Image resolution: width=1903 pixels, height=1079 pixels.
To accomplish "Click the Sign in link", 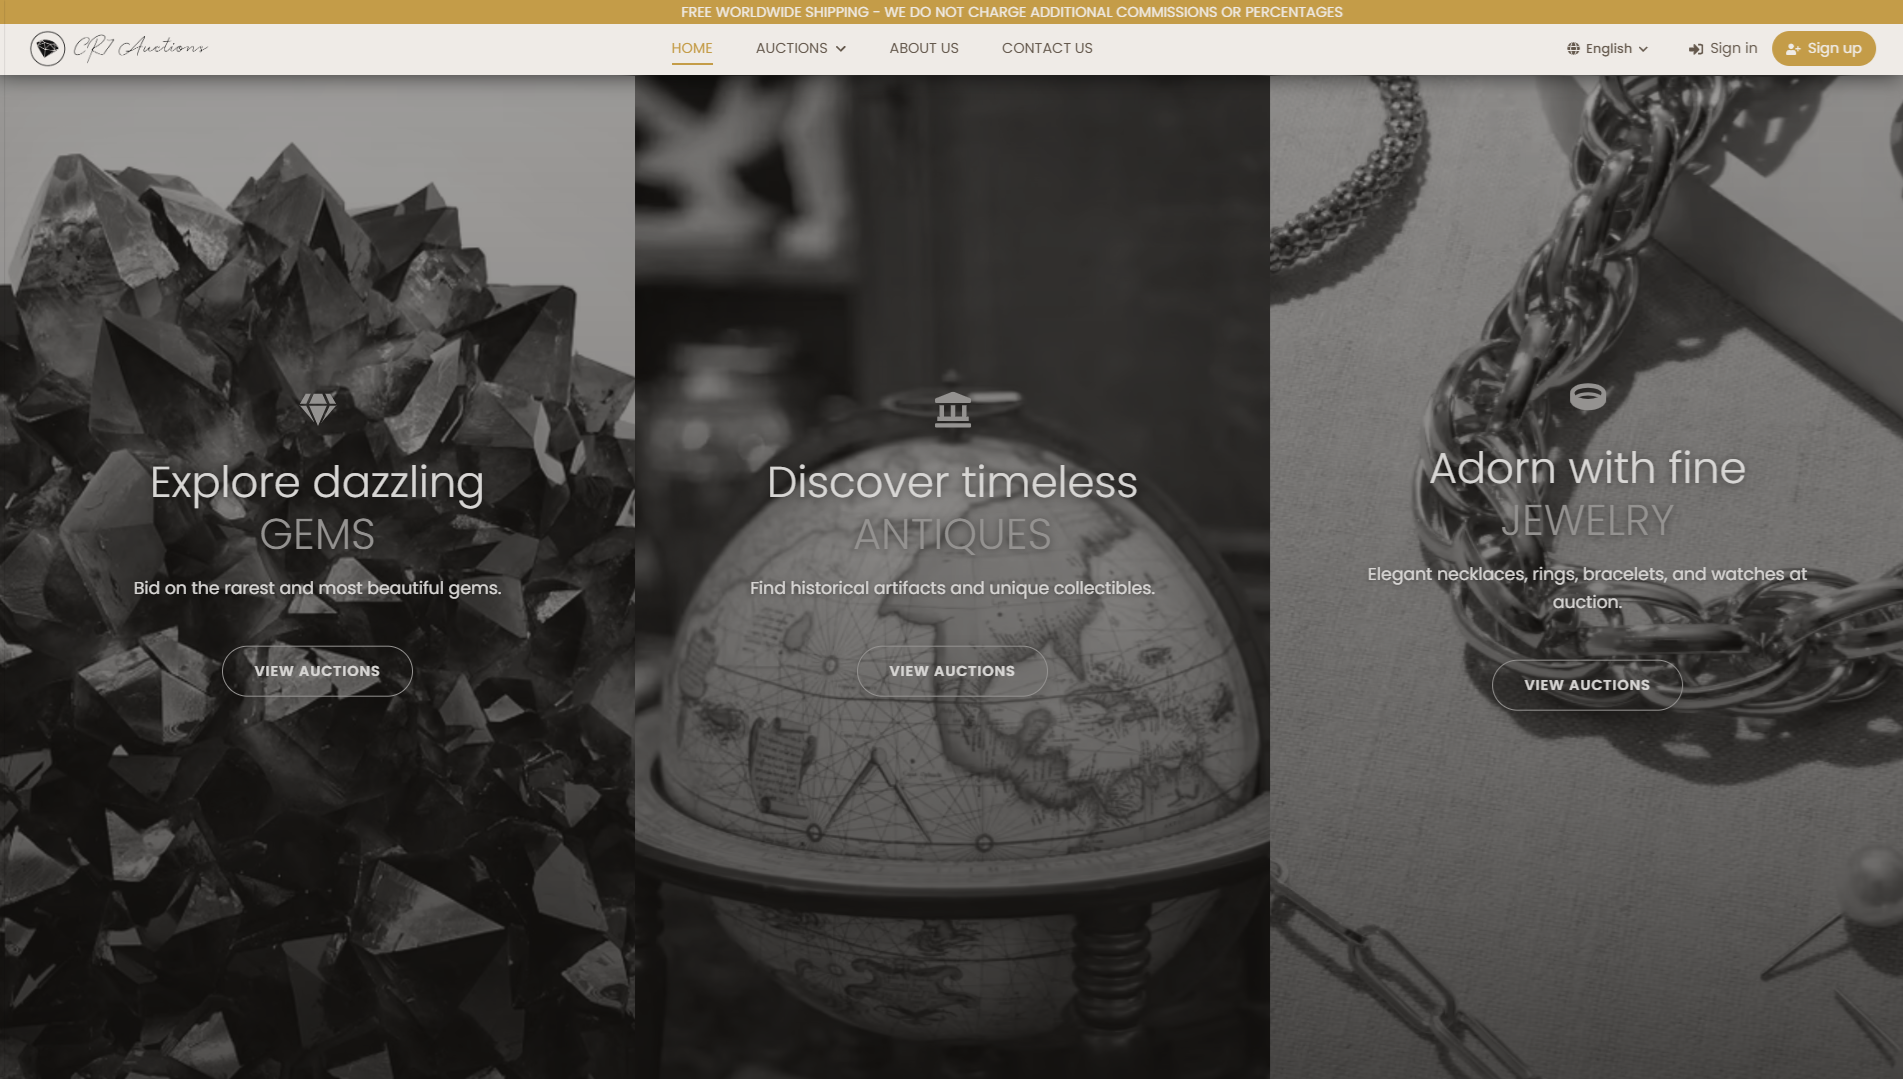I will point(1732,48).
